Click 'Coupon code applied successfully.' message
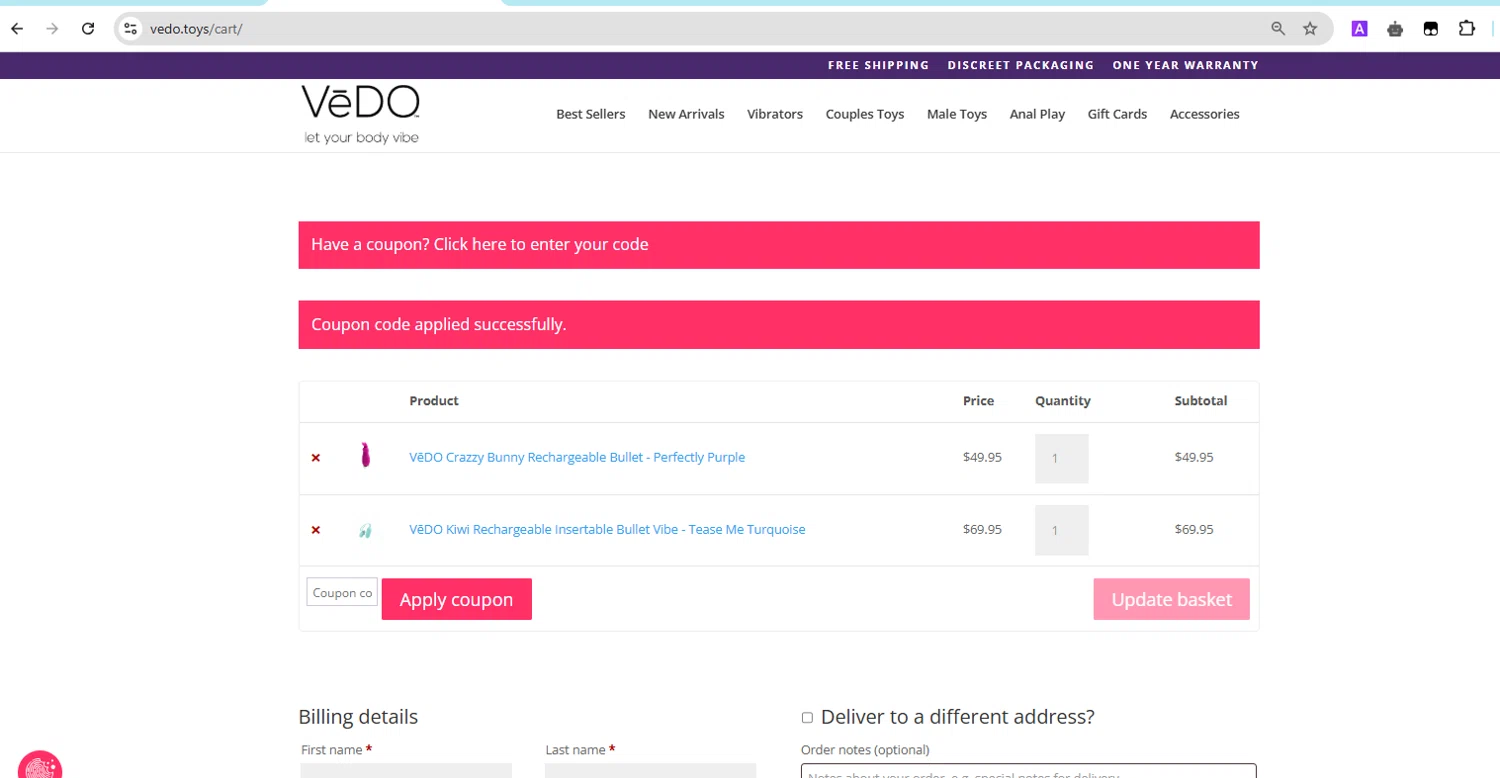The width and height of the screenshot is (1500, 778). point(439,324)
